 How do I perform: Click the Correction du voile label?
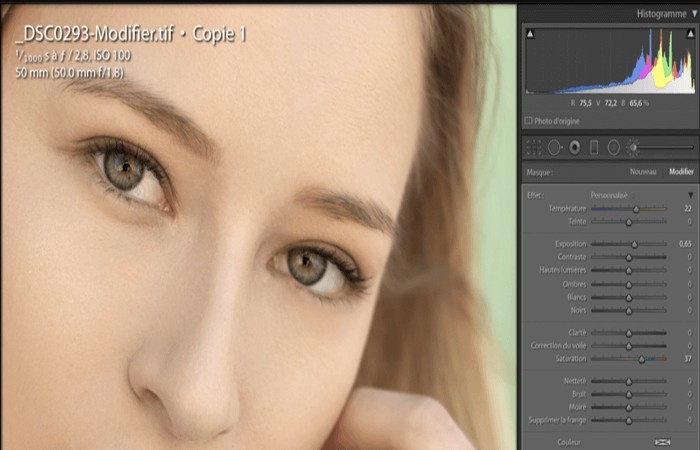coord(558,346)
